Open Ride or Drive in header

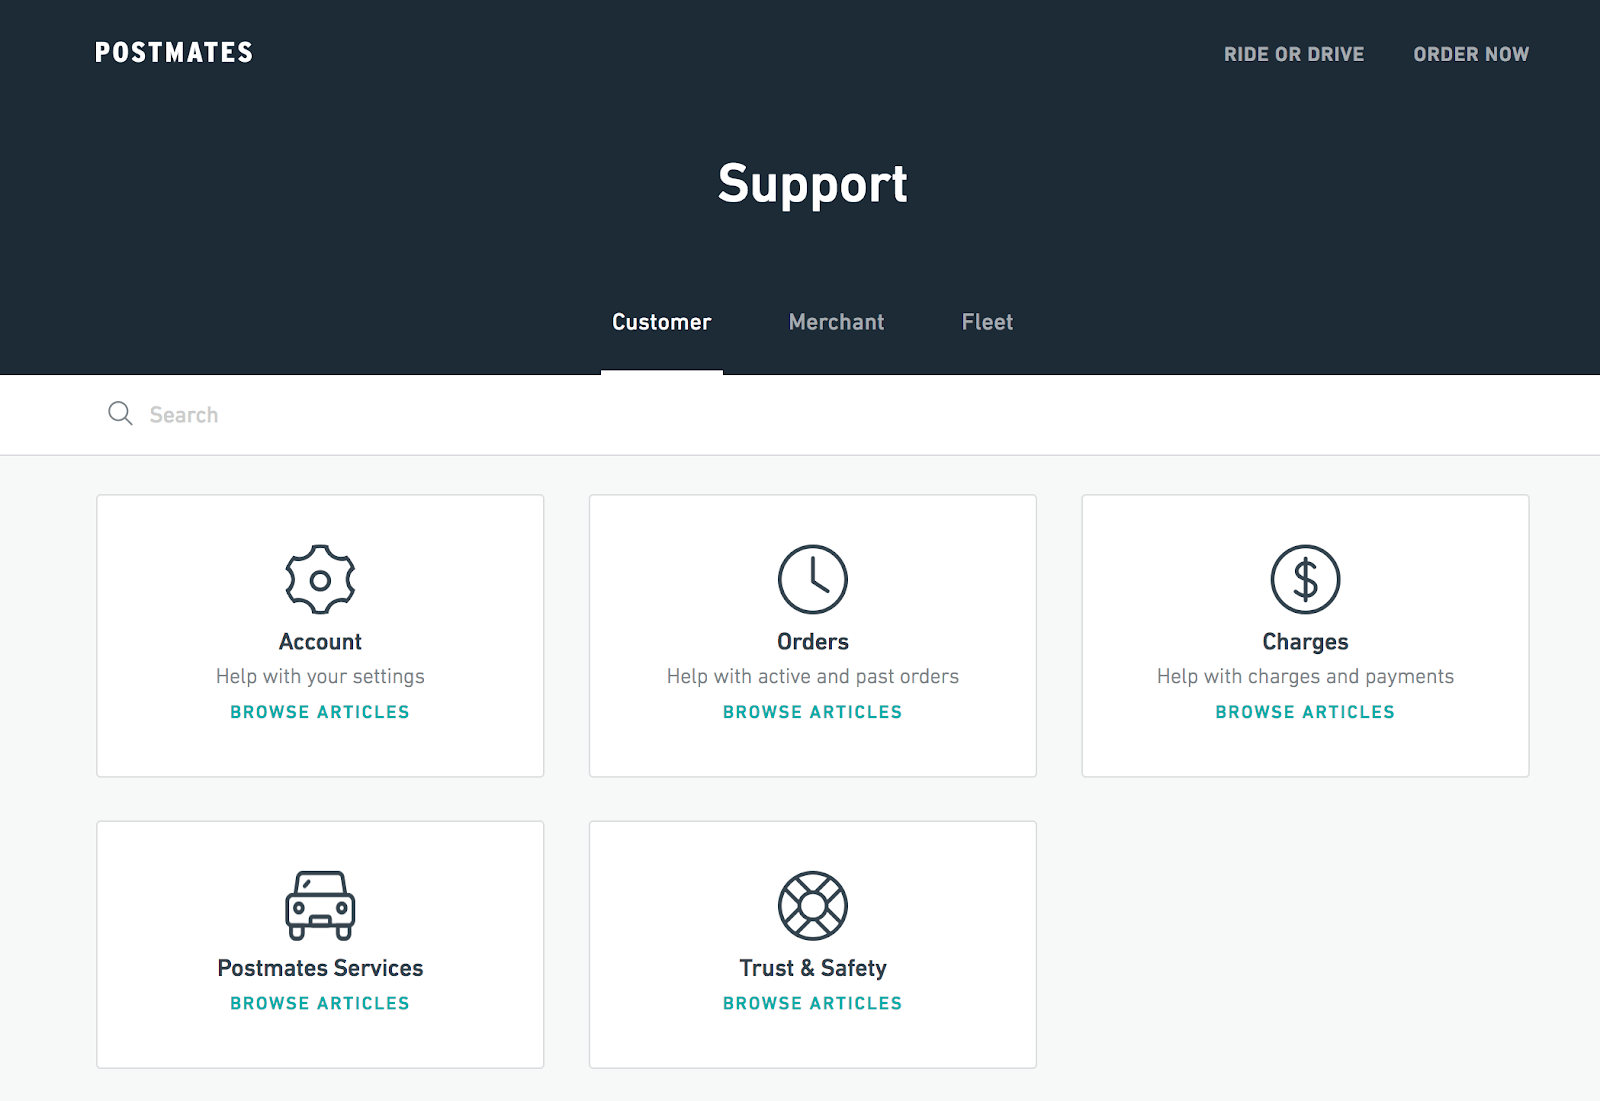coord(1294,54)
